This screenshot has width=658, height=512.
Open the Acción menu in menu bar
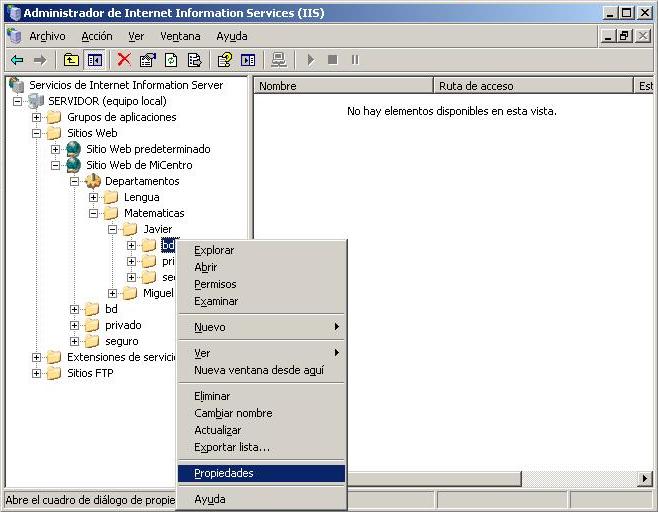click(x=97, y=36)
